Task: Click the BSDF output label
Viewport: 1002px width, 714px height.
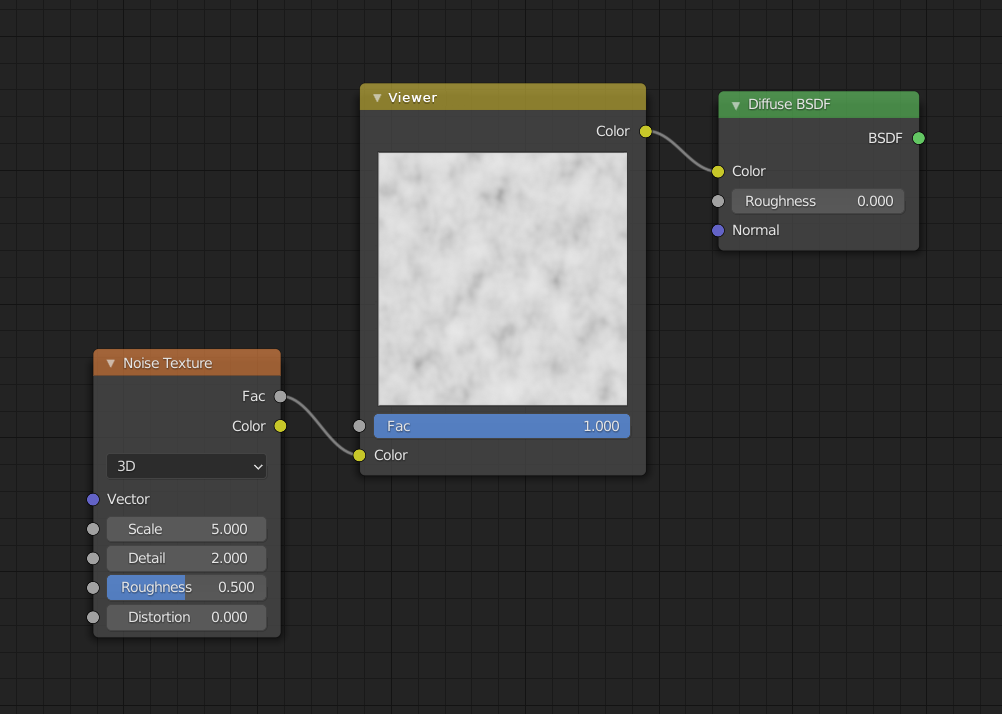Action: (885, 138)
